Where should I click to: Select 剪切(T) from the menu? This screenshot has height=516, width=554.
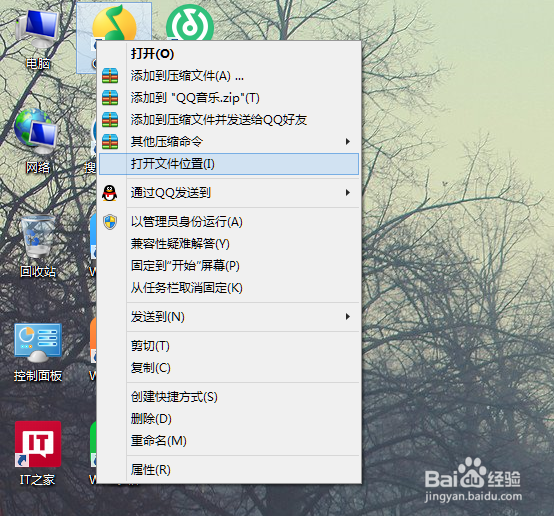[x=229, y=346]
